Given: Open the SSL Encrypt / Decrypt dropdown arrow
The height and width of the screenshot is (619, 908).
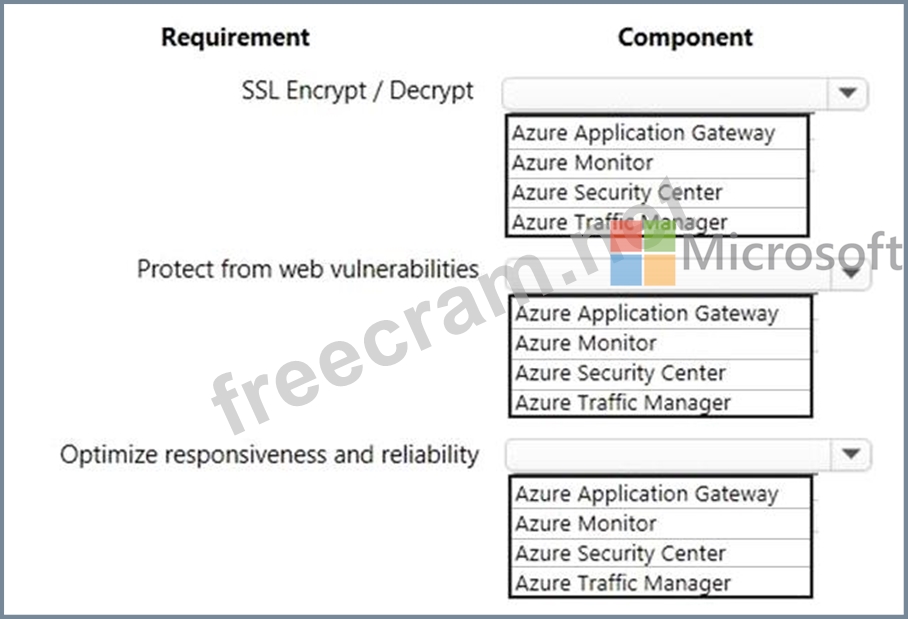Looking at the screenshot, I should point(848,93).
